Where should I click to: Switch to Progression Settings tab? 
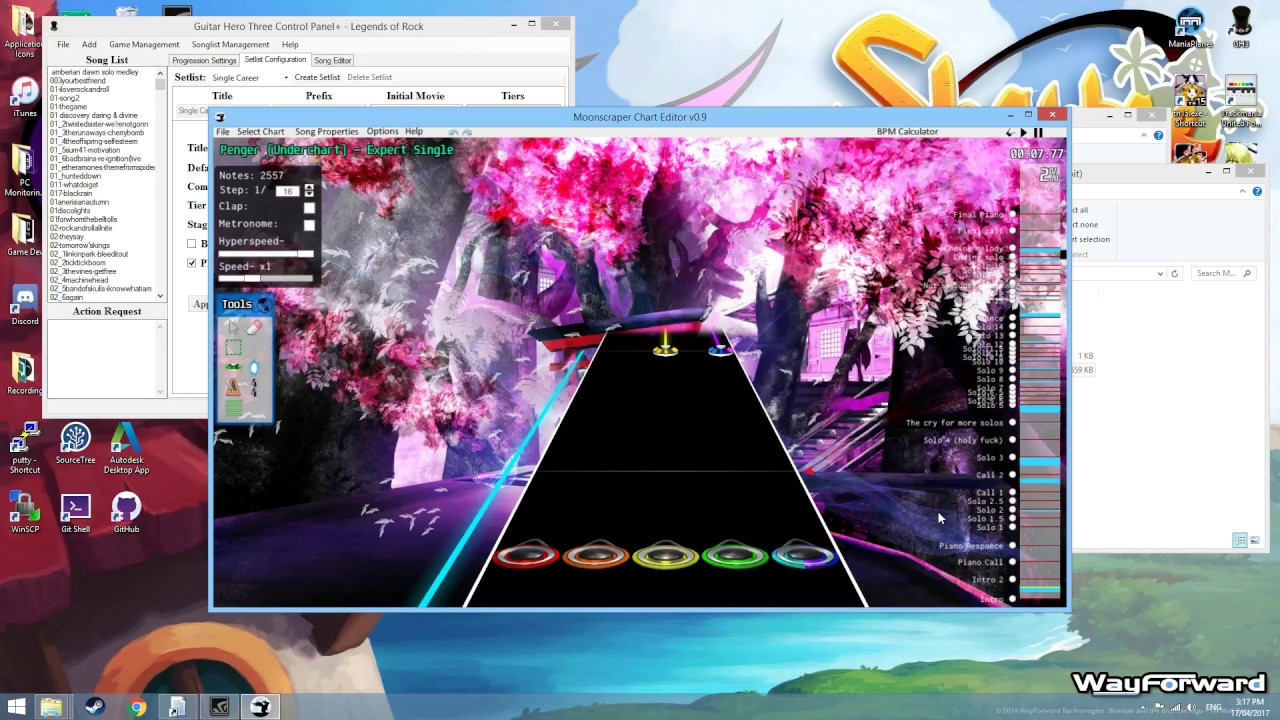tap(204, 61)
